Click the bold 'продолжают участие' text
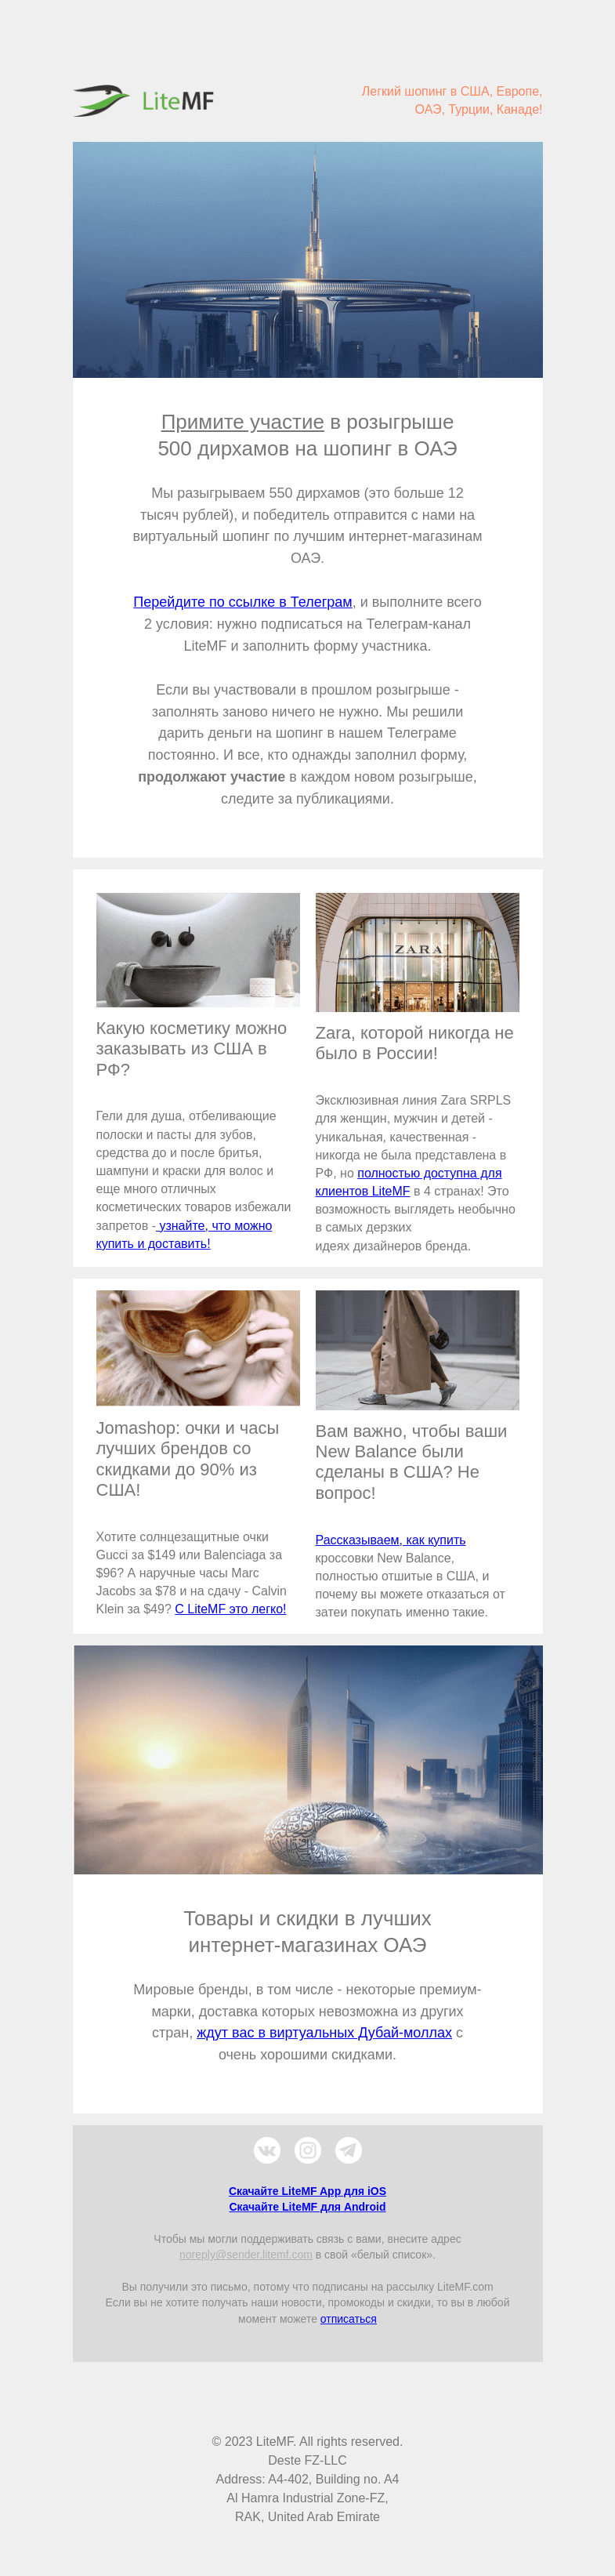615x2576 pixels. click(212, 777)
